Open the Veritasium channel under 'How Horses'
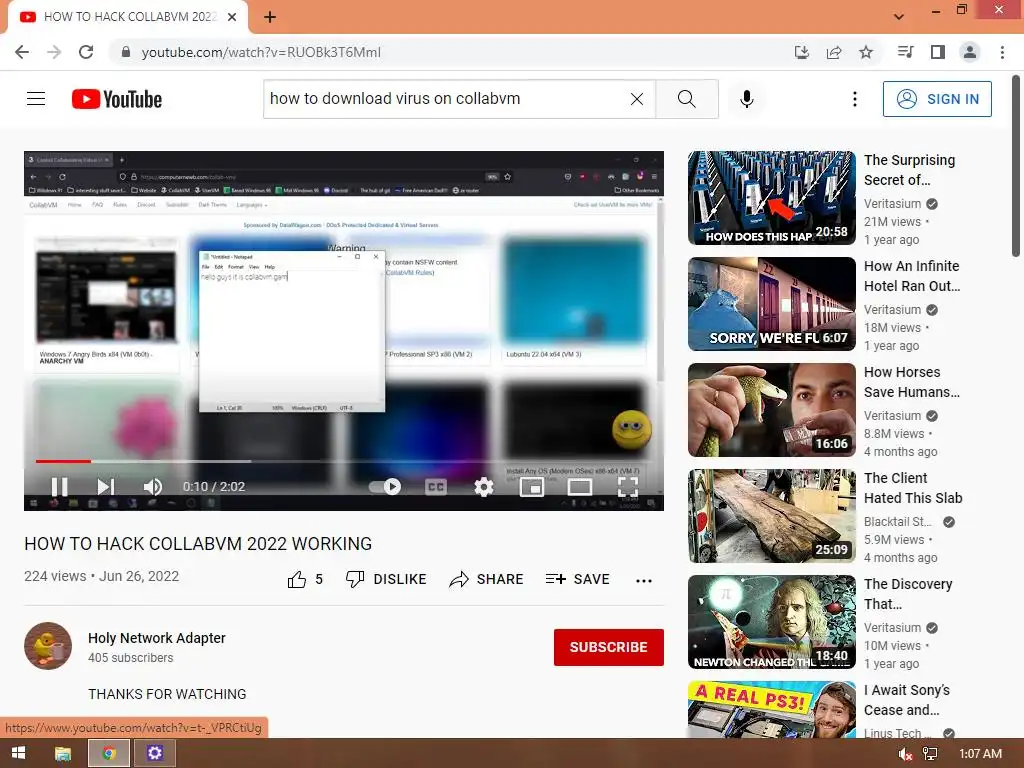Viewport: 1024px width, 768px height. point(892,415)
